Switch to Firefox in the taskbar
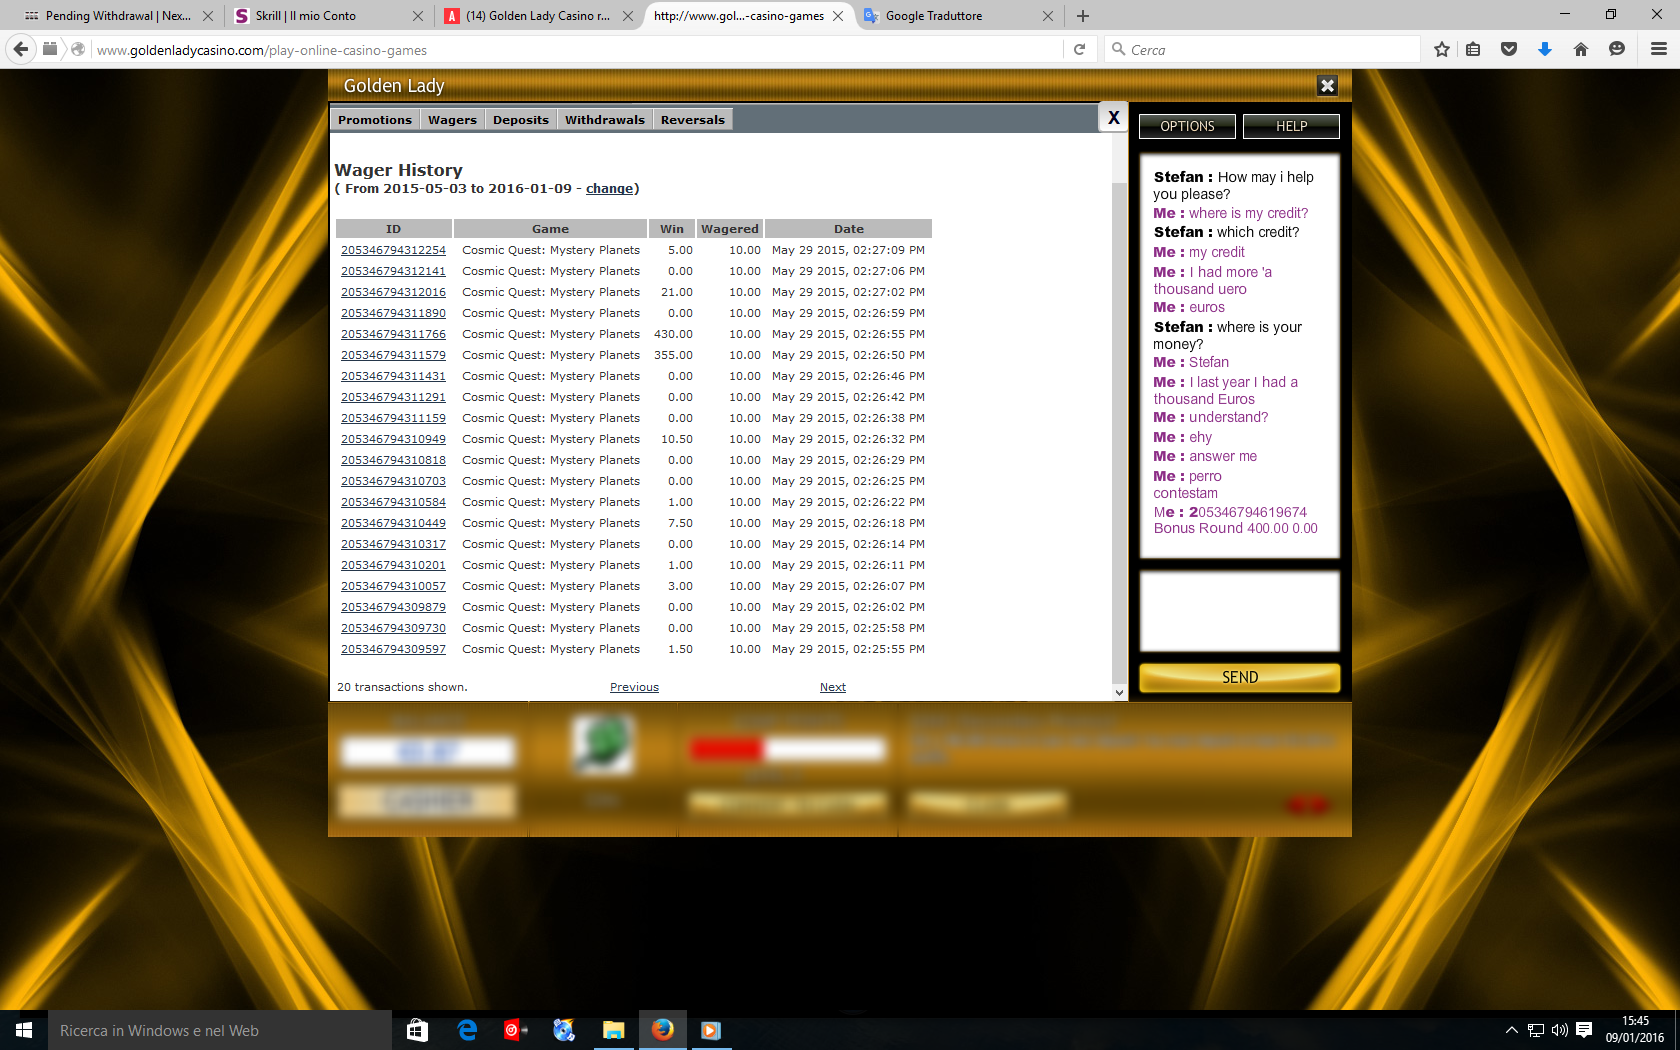Viewport: 1680px width, 1050px height. point(662,1030)
